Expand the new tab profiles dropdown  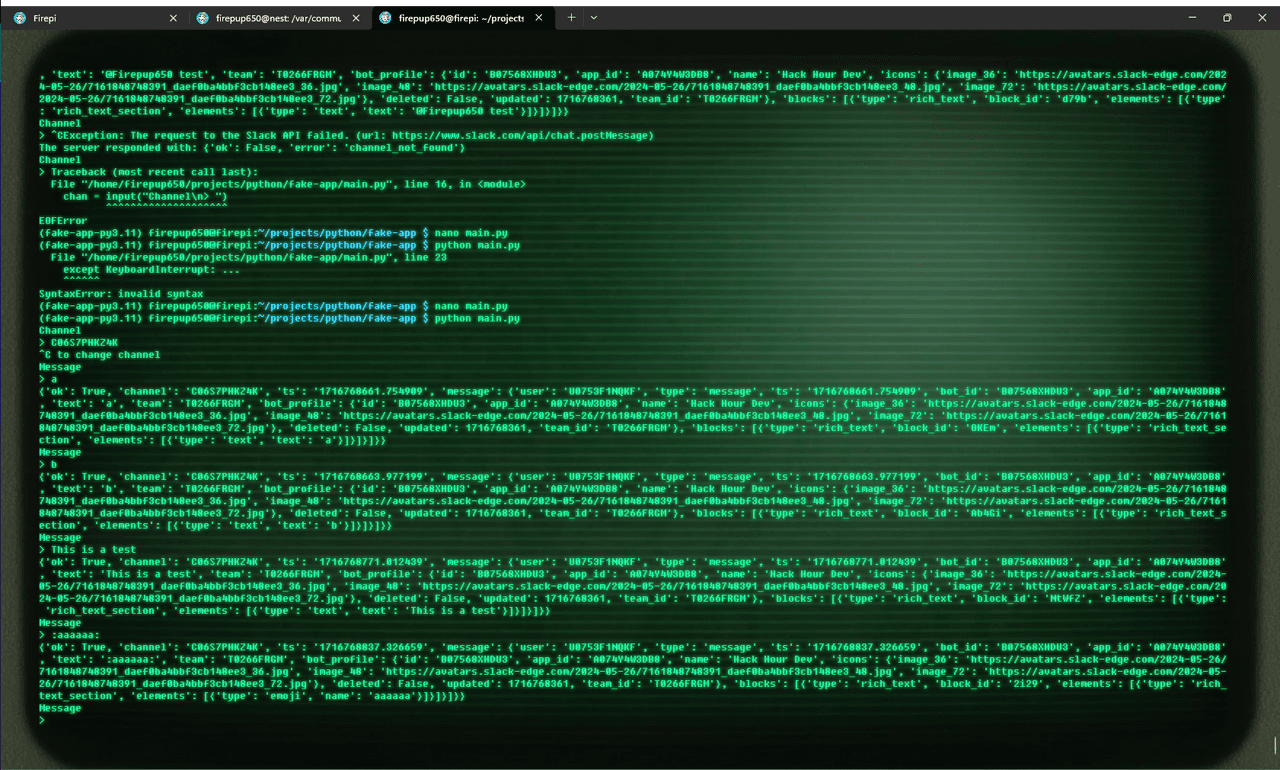coord(593,18)
